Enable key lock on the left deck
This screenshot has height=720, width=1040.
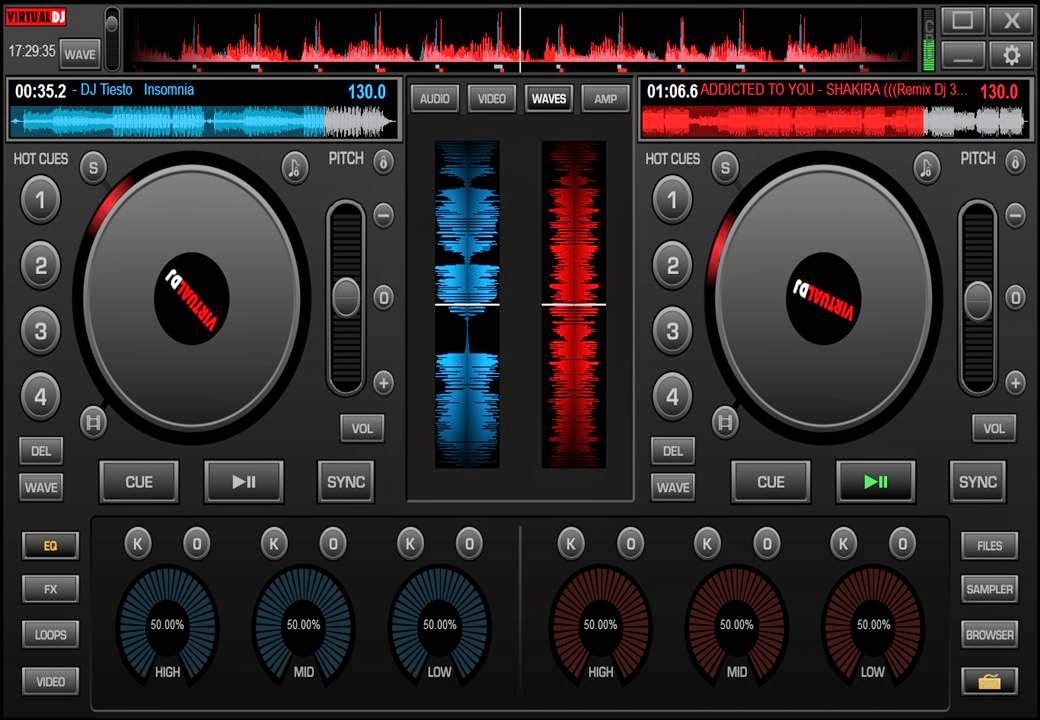tap(295, 168)
